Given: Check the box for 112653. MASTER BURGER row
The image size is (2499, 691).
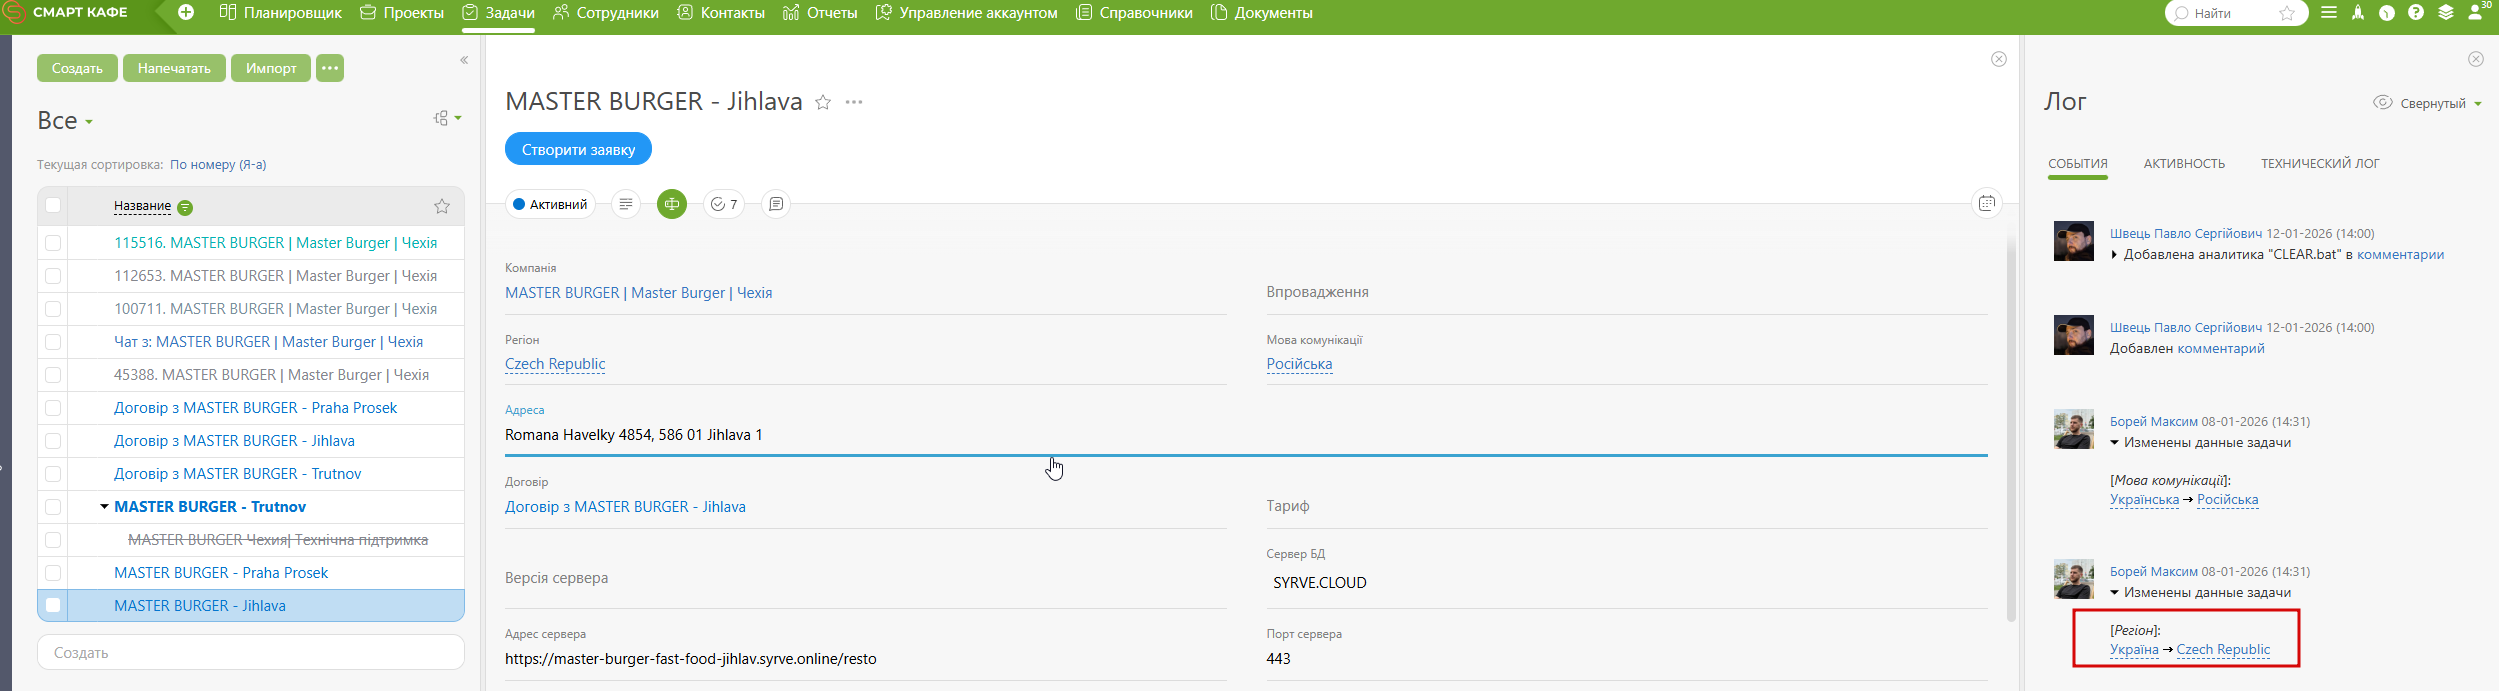Looking at the screenshot, I should coord(53,276).
